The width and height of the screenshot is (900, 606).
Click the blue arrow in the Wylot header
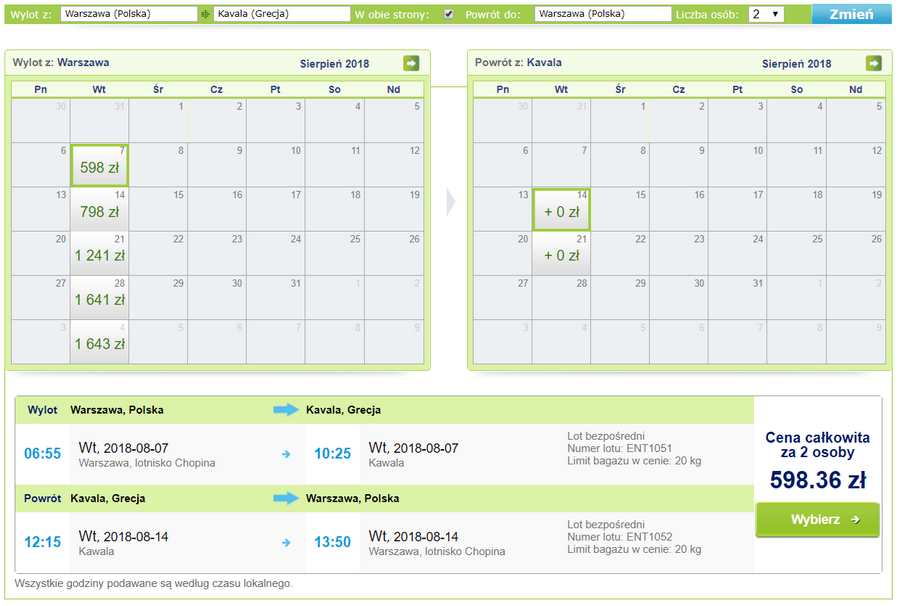click(286, 410)
